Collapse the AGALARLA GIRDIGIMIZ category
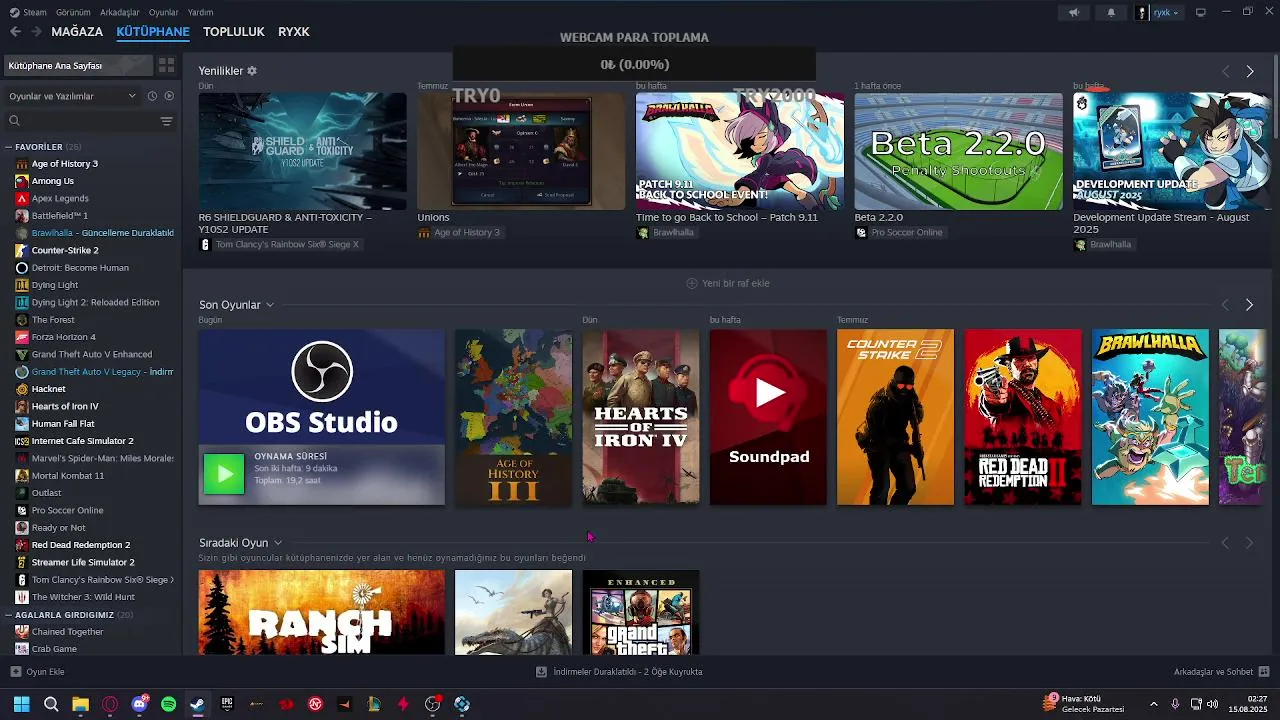1280x720 pixels. [x=9, y=615]
